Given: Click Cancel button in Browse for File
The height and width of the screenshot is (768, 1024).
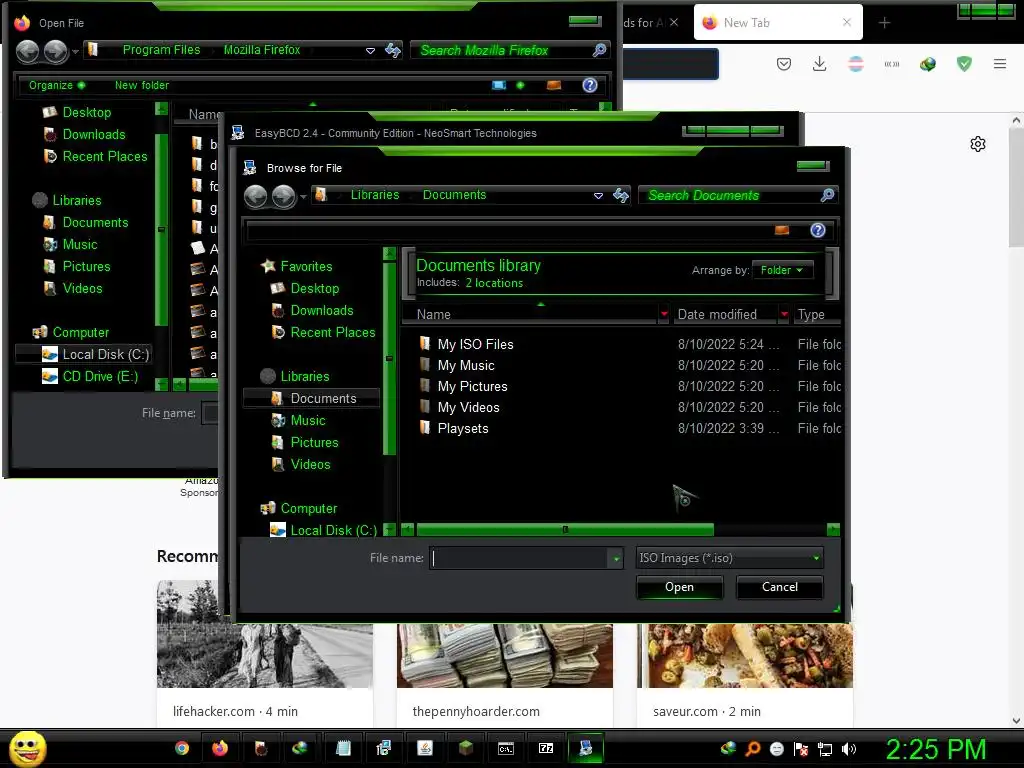Looking at the screenshot, I should [x=780, y=587].
